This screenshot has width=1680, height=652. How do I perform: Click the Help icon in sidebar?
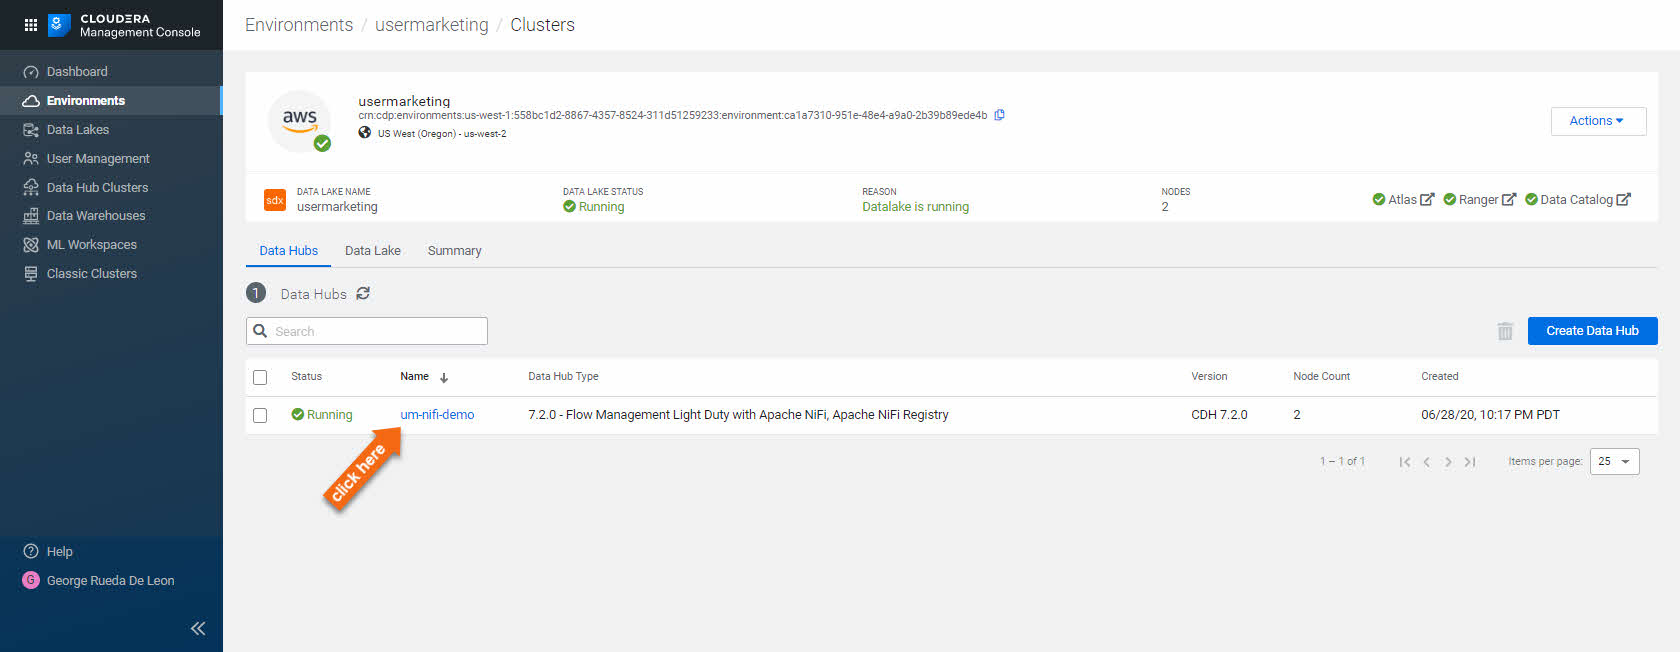(31, 551)
